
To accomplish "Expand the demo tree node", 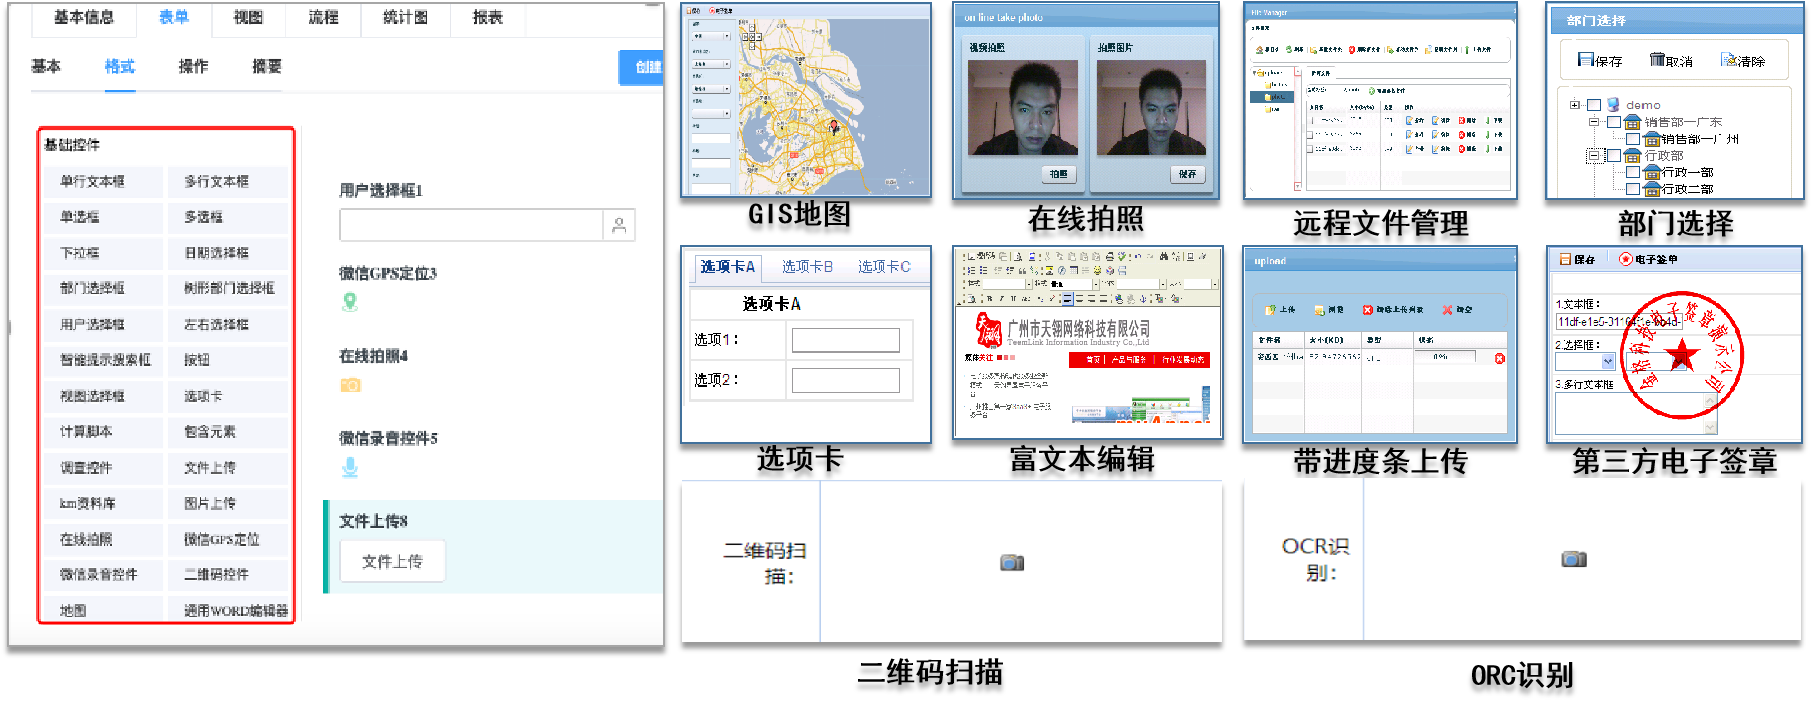I will (1575, 105).
